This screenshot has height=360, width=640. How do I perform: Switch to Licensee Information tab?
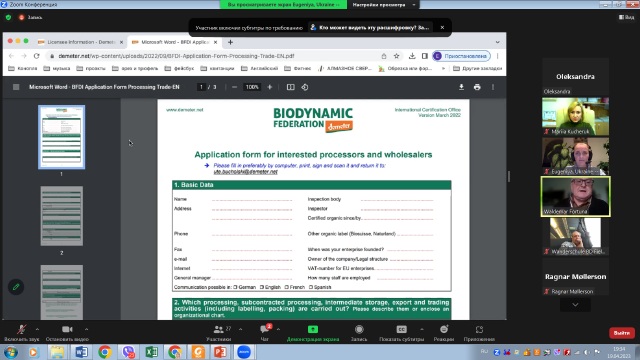point(80,42)
